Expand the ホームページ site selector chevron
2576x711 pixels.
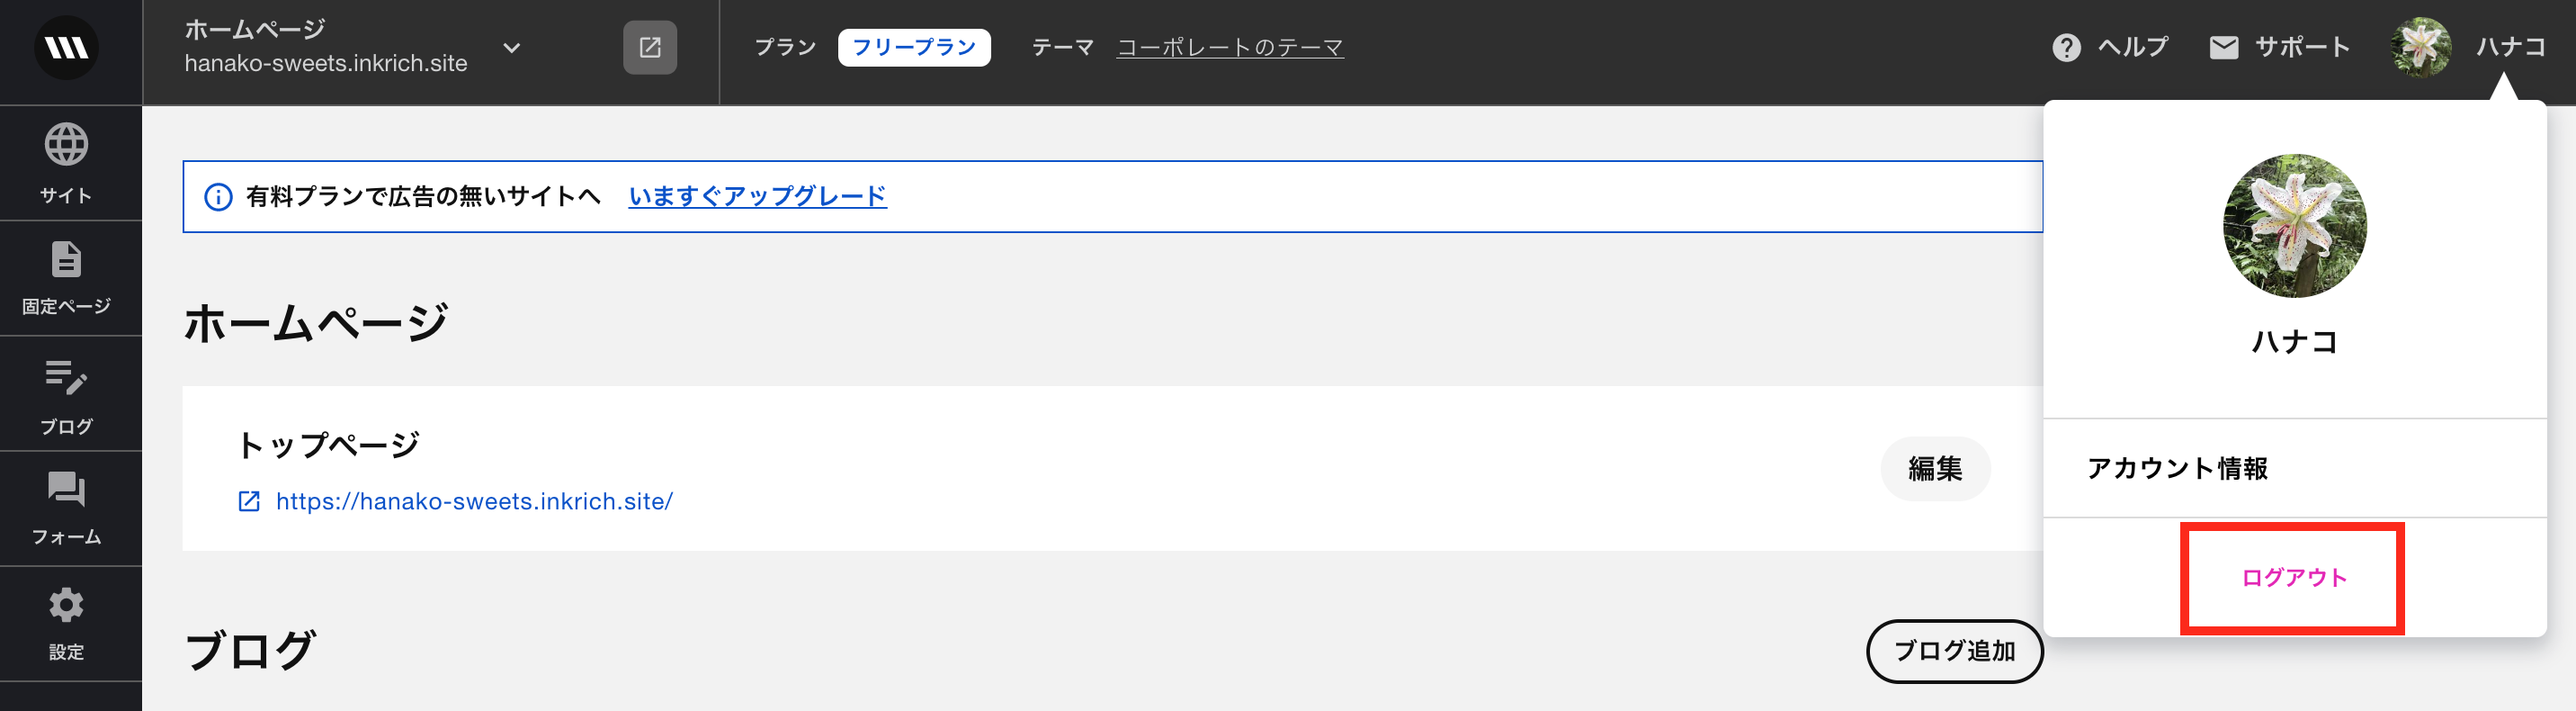(511, 47)
